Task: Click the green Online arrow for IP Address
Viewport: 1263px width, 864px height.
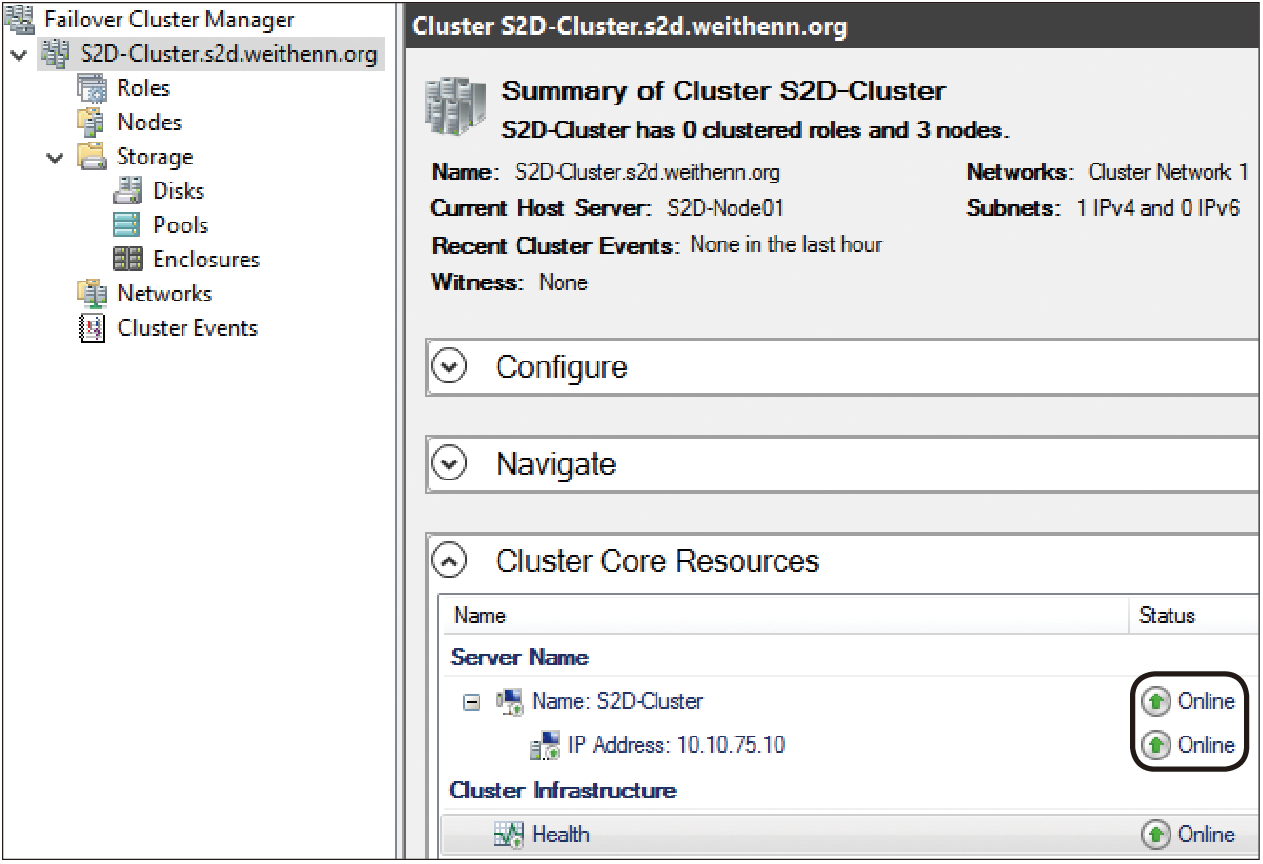Action: 1156,745
